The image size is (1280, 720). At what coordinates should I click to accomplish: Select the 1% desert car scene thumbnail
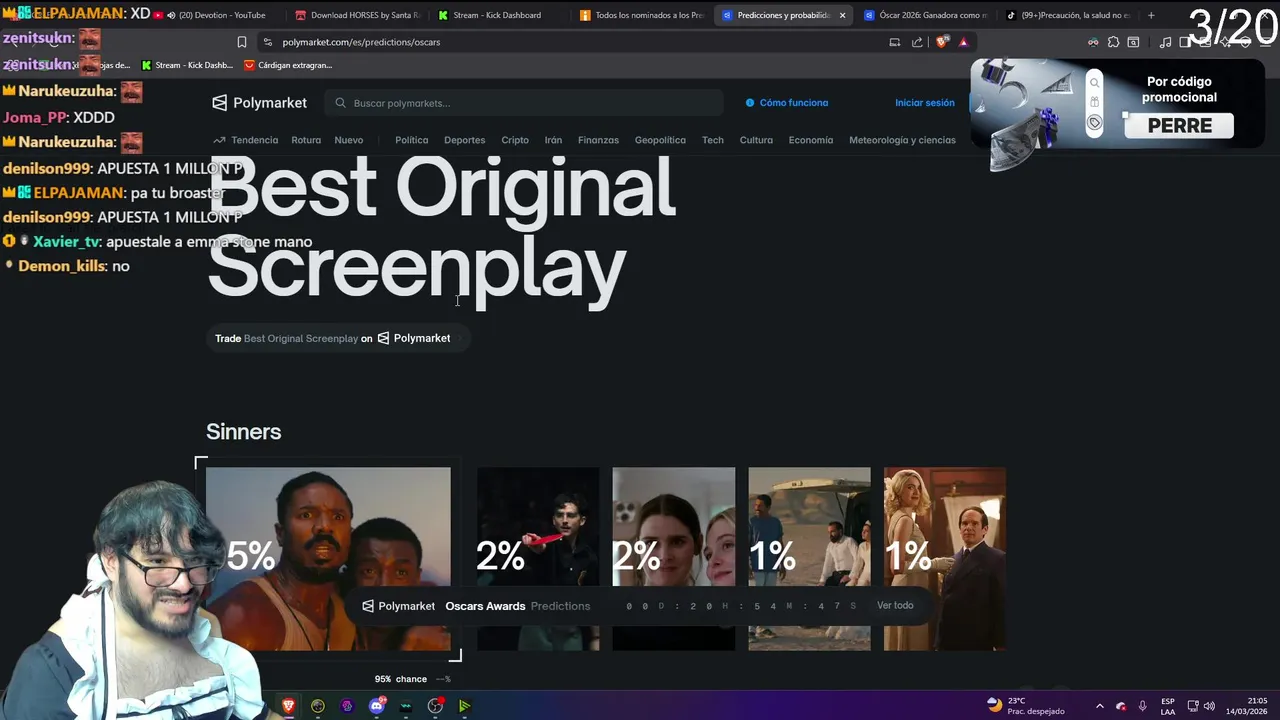point(810,559)
